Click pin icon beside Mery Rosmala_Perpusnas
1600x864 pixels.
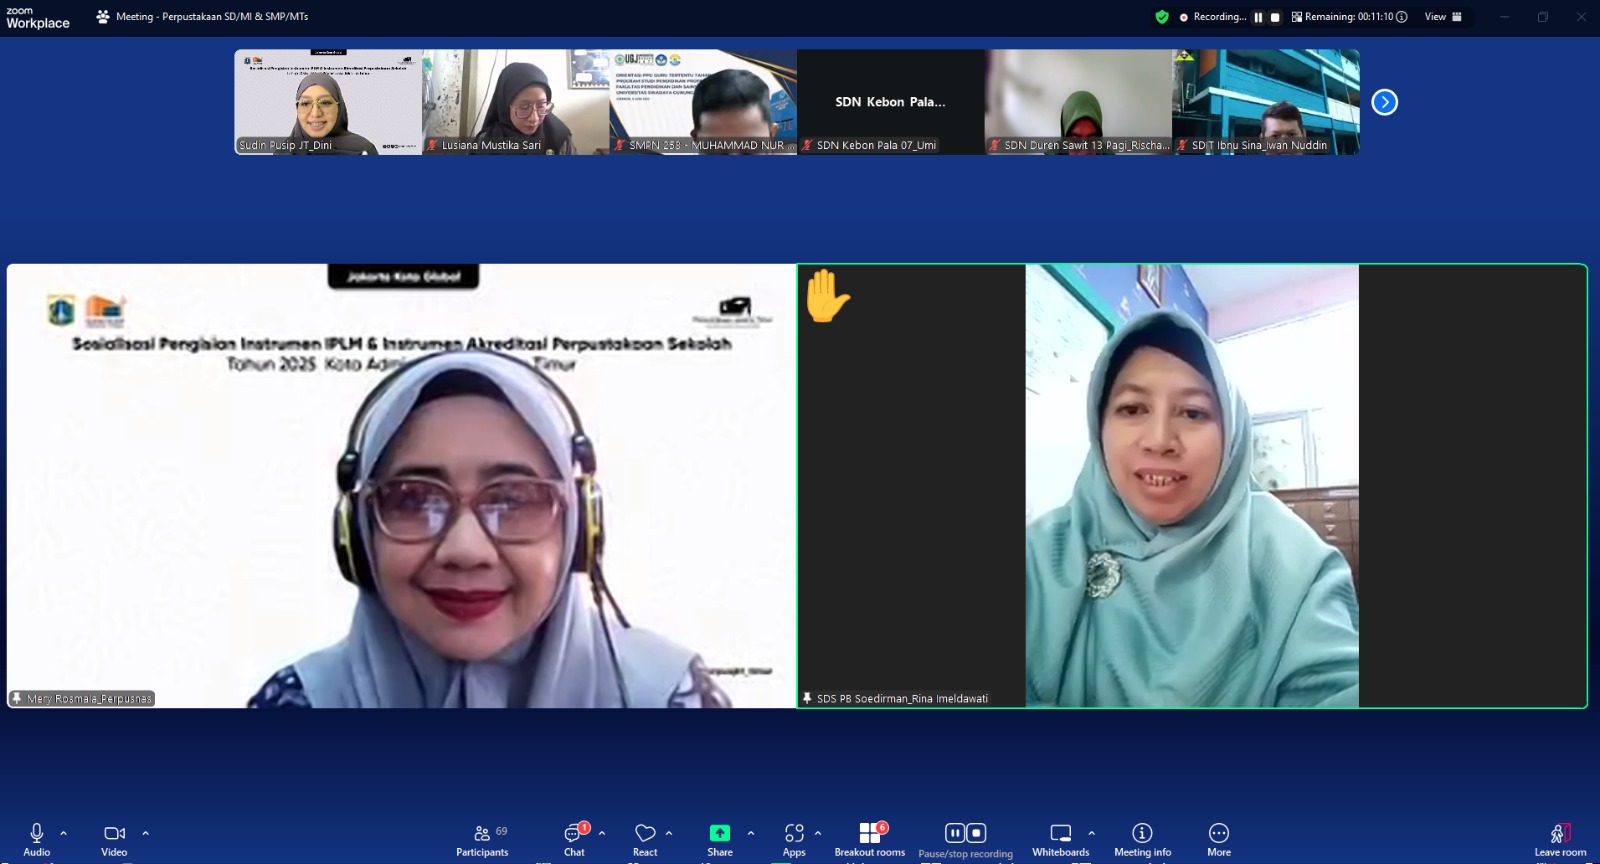point(17,698)
